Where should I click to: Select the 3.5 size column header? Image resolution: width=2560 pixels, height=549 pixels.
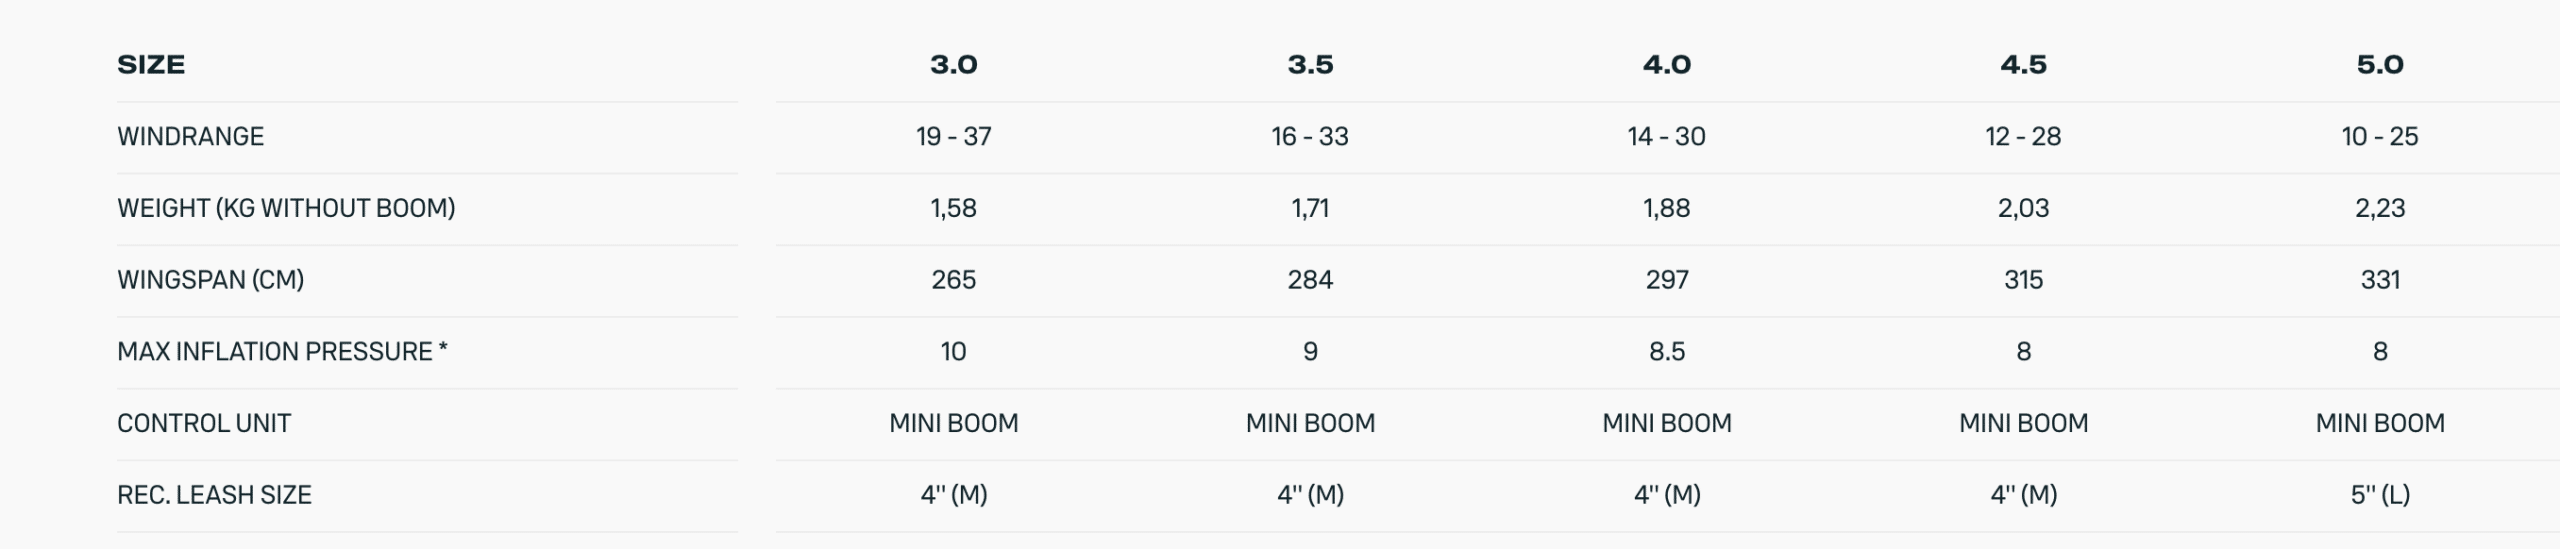coord(1310,65)
